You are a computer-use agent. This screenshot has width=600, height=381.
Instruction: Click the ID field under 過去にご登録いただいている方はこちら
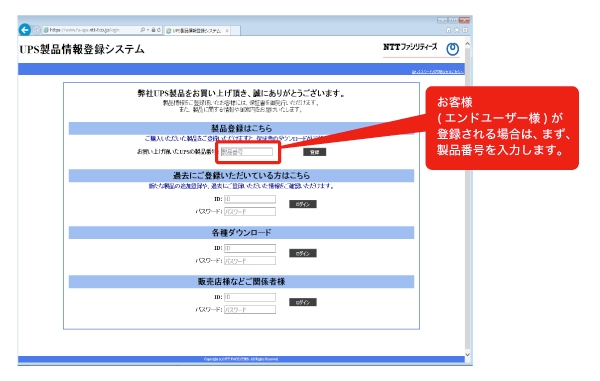point(249,199)
